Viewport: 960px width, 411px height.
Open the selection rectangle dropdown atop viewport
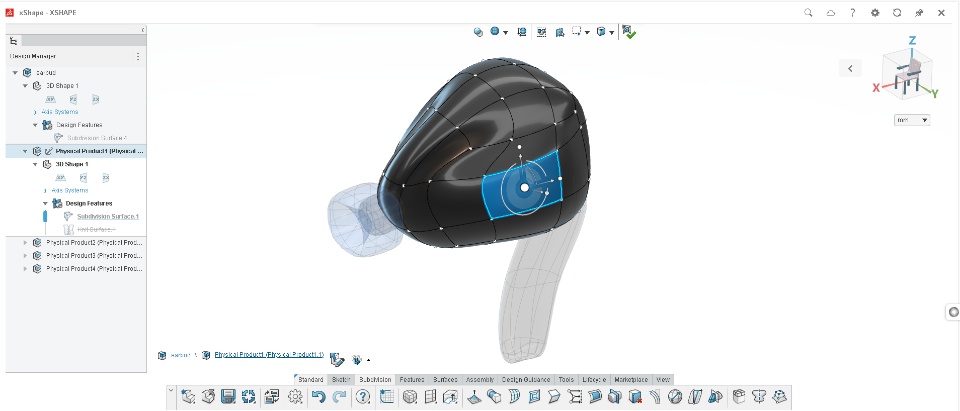(587, 32)
